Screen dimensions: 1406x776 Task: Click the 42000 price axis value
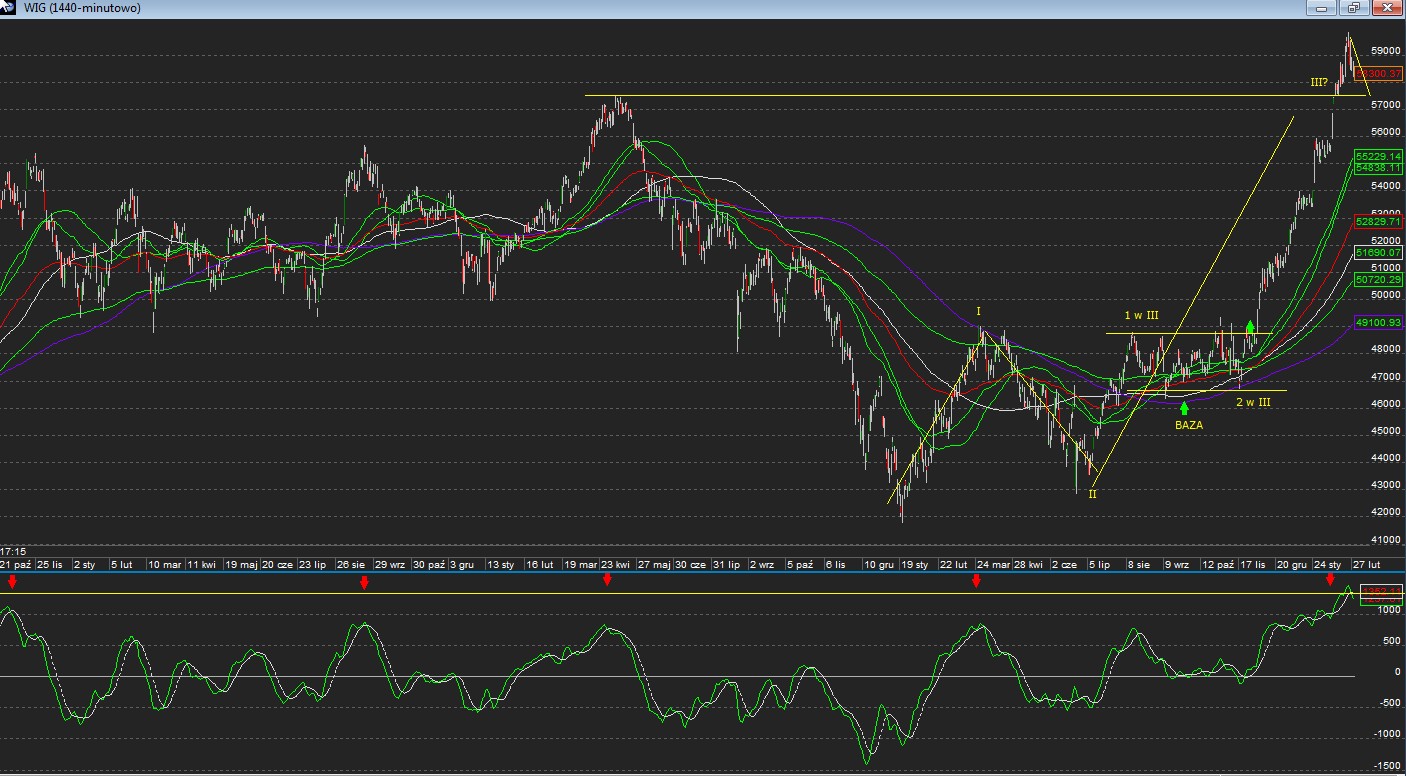pos(1385,512)
